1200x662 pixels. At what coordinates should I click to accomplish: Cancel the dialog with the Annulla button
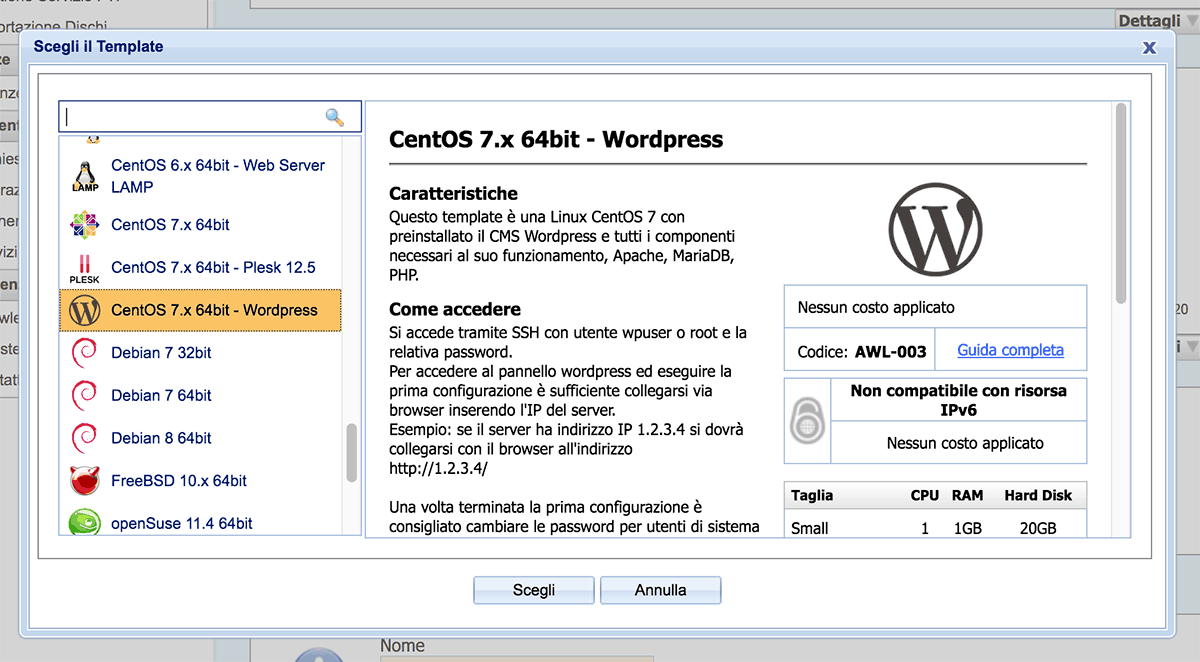[x=661, y=590]
